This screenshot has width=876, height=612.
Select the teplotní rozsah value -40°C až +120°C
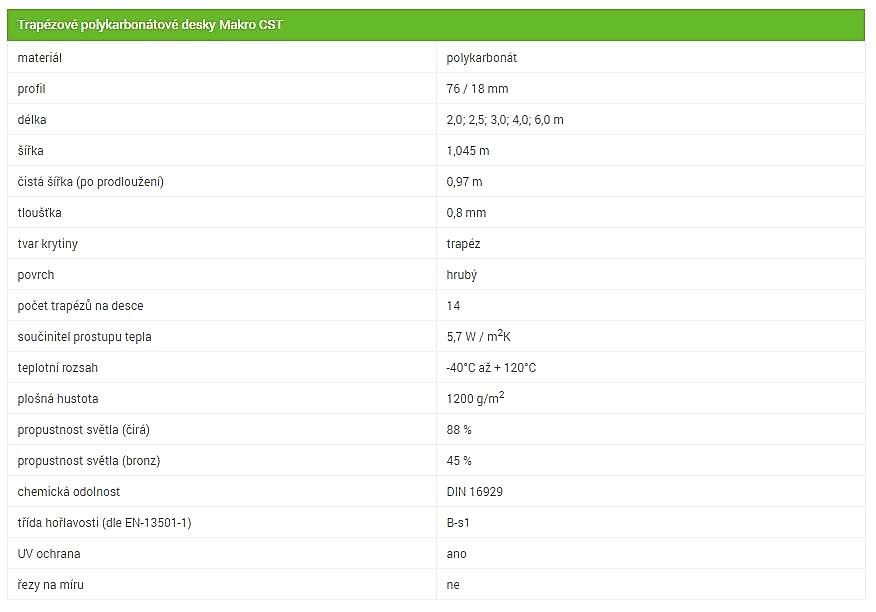[x=491, y=368]
